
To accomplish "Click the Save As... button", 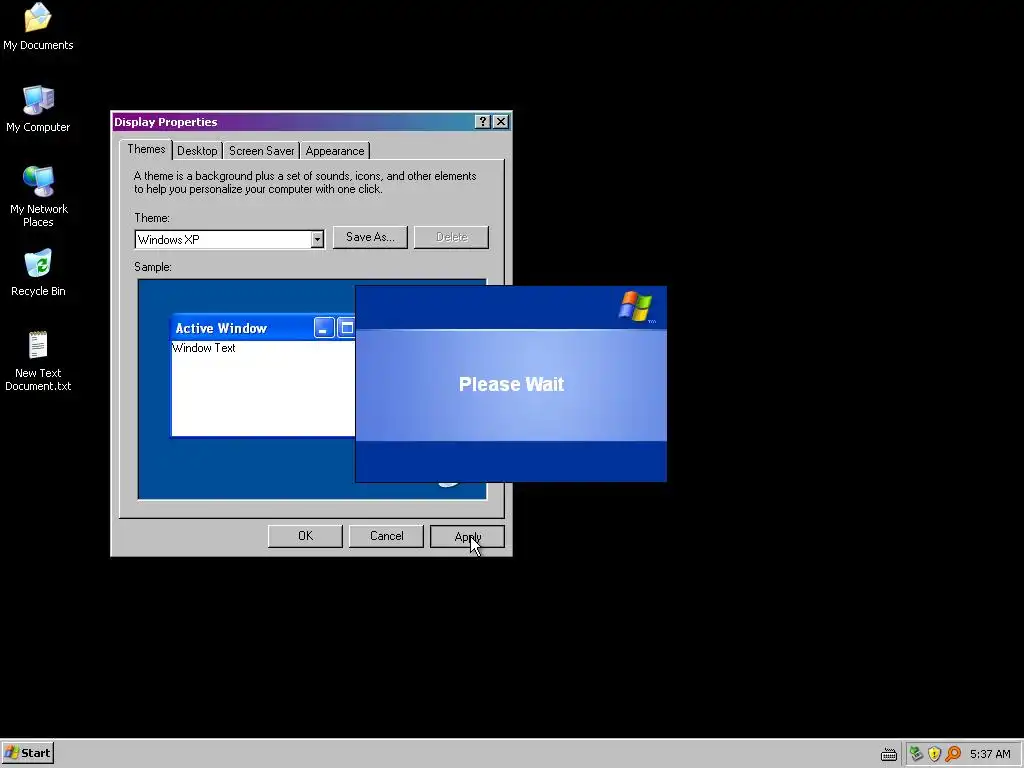I will coord(370,237).
